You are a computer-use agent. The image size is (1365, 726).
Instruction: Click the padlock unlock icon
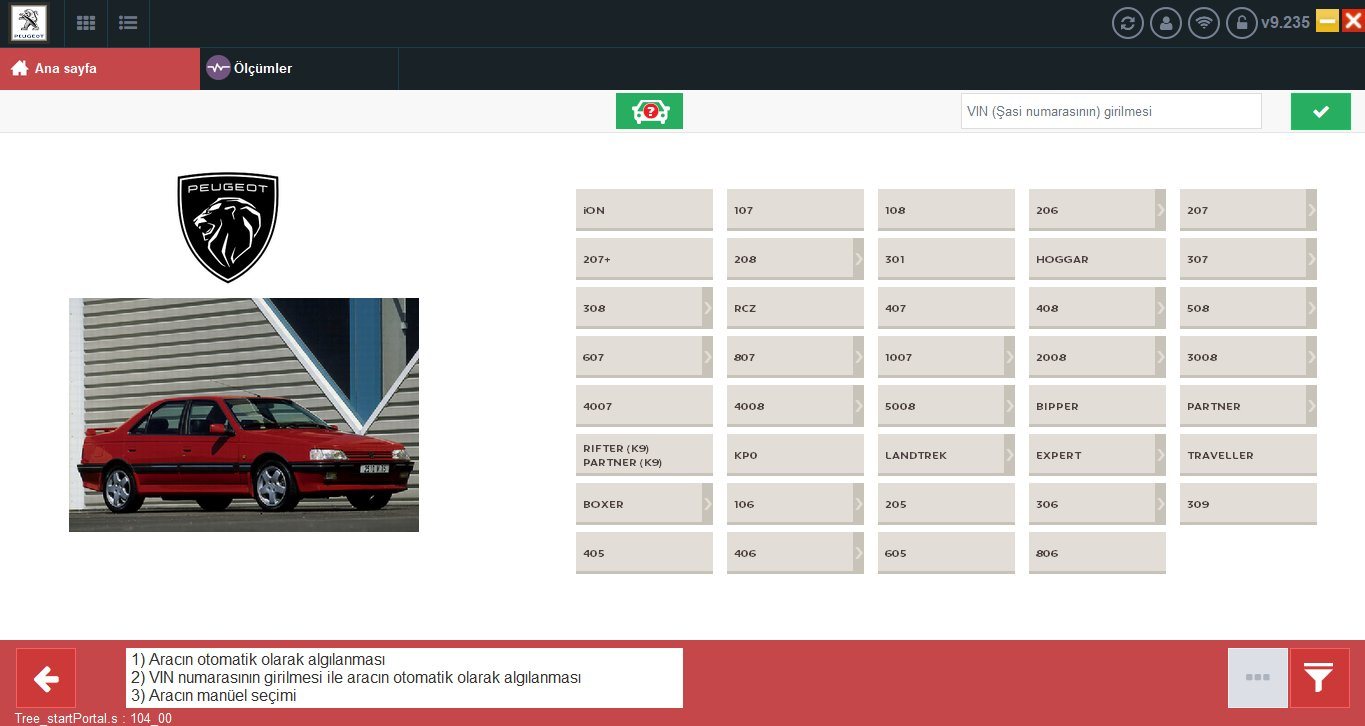(1241, 23)
